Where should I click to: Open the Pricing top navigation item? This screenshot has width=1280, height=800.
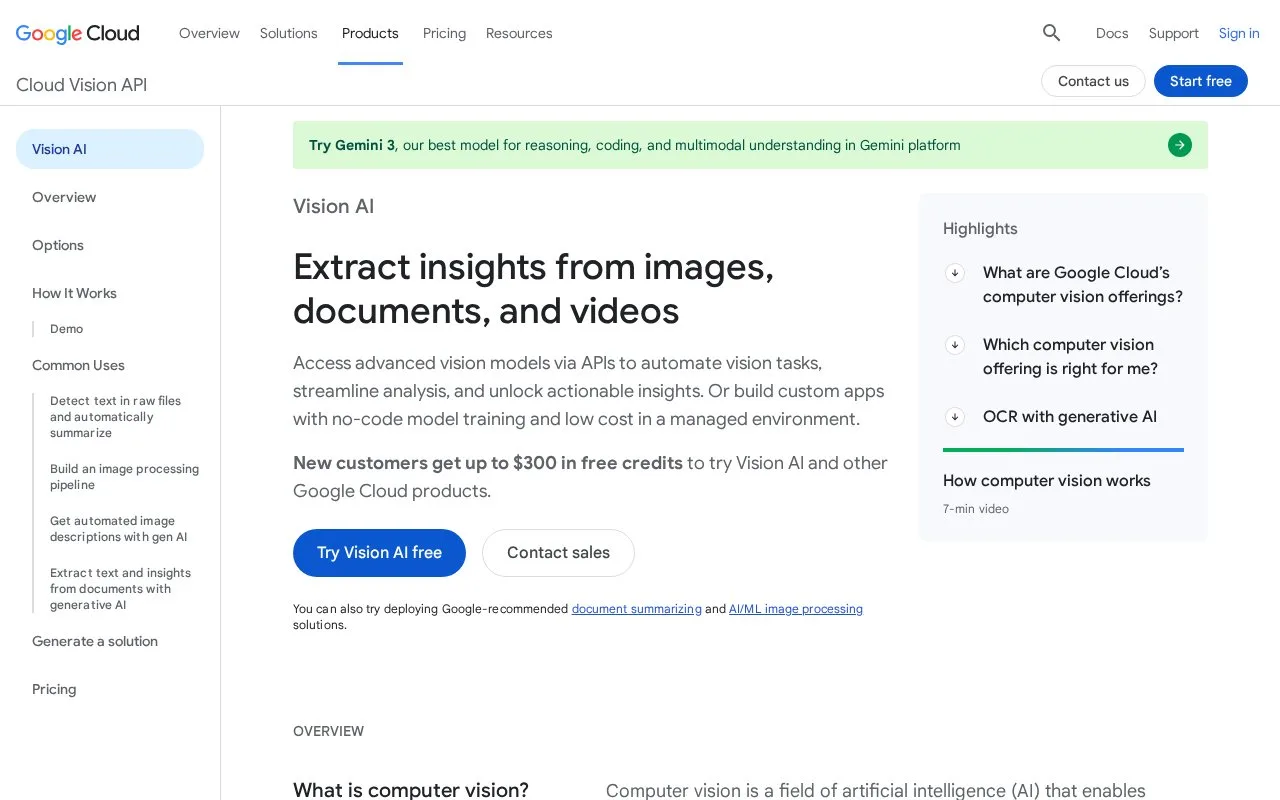coord(444,33)
